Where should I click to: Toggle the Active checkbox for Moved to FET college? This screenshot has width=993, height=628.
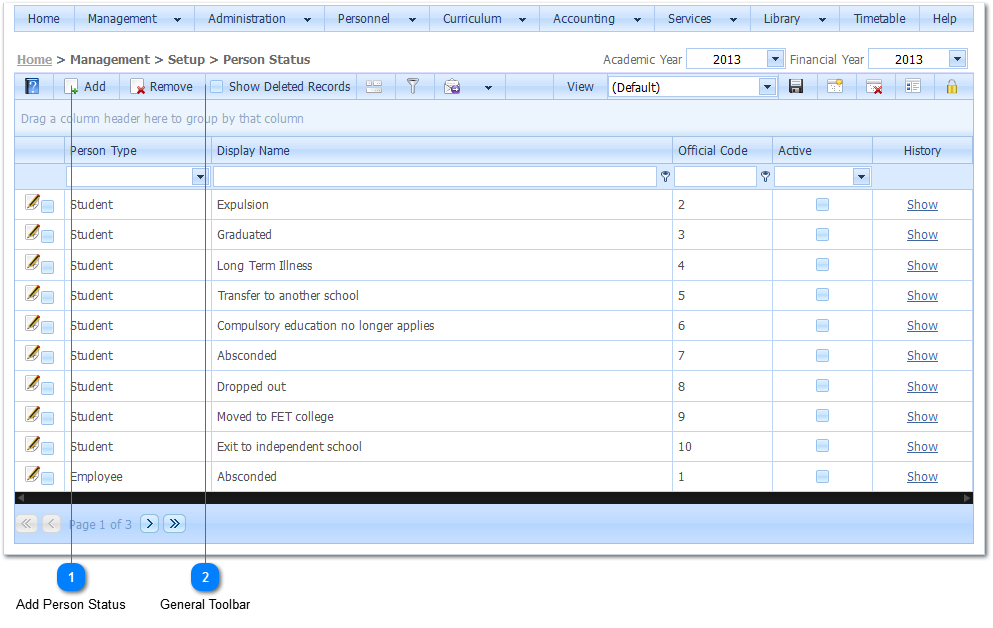(x=822, y=415)
